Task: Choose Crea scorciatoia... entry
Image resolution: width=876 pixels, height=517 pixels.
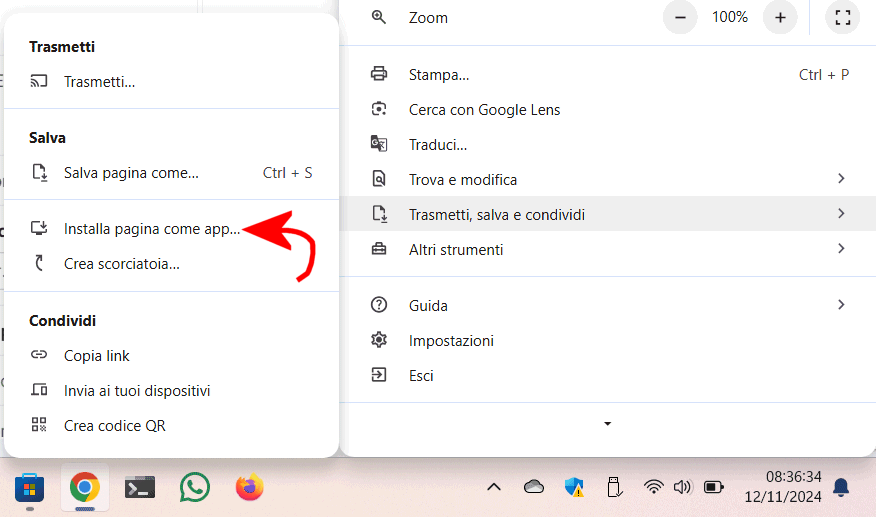Action: pyautogui.click(x=172, y=264)
